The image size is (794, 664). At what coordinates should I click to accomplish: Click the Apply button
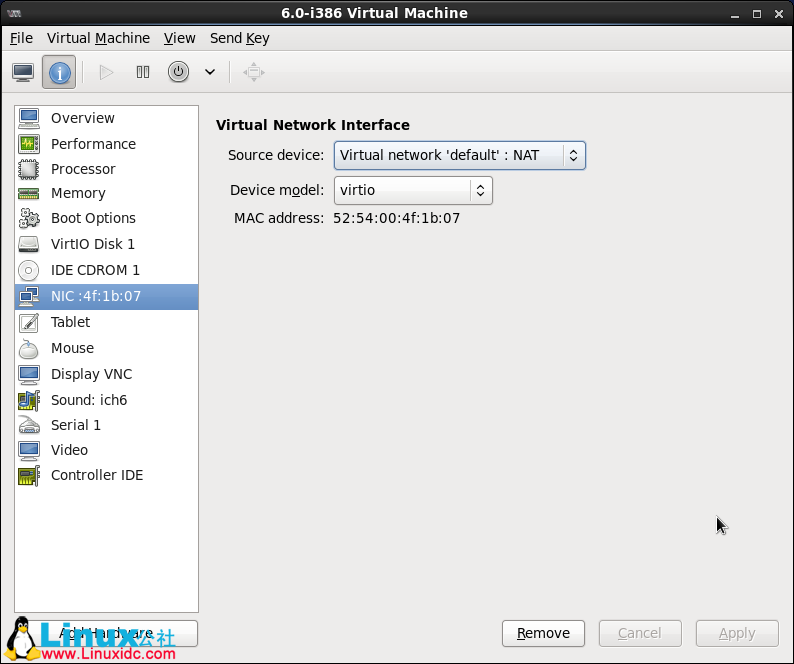pos(737,634)
